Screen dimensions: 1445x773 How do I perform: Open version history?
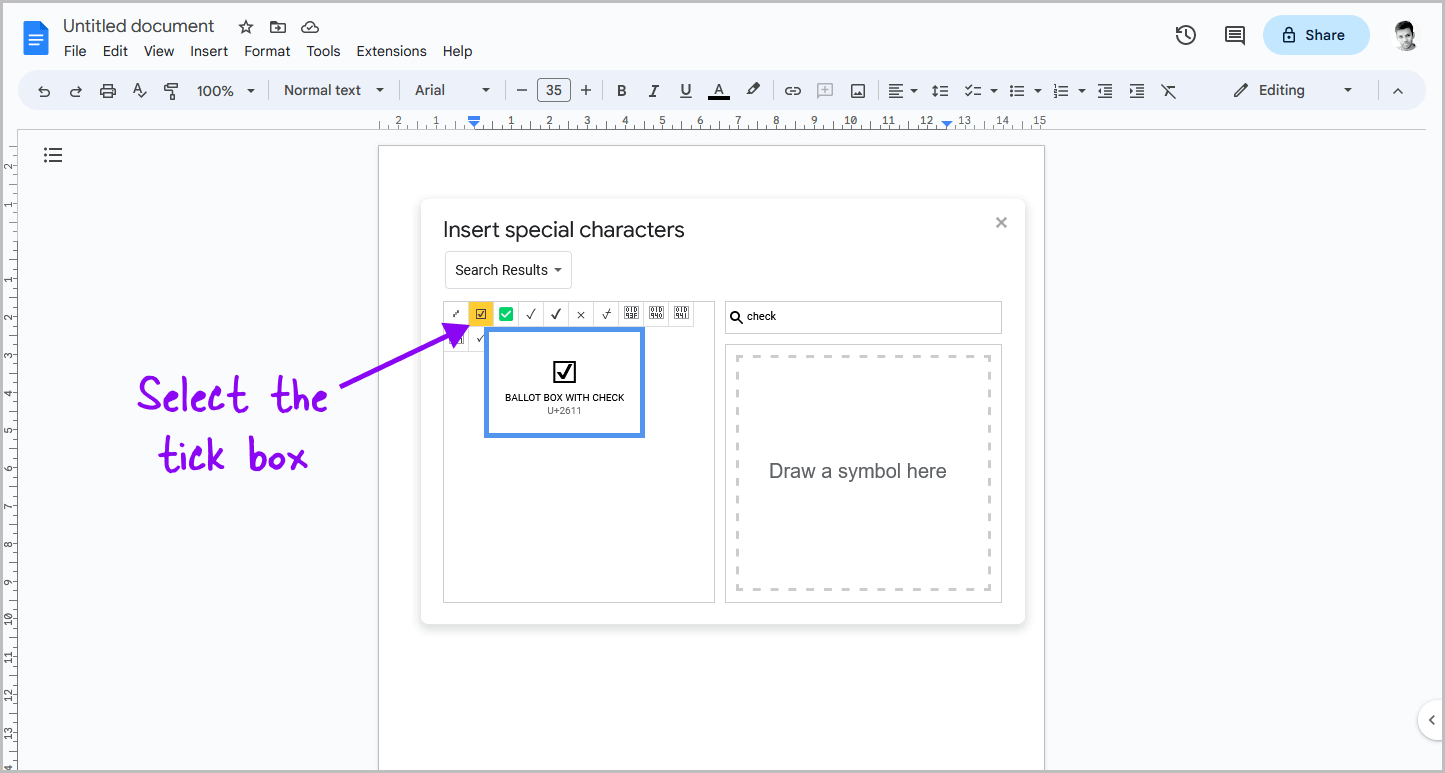click(x=1185, y=35)
